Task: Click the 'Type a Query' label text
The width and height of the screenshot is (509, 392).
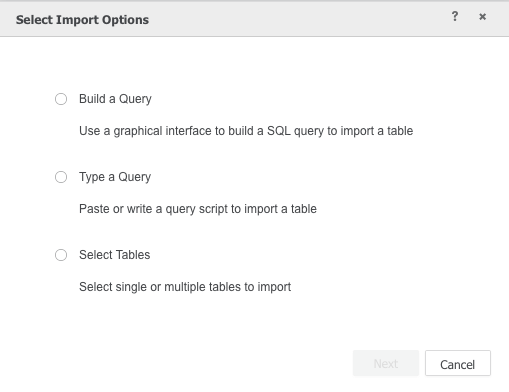Action: (x=115, y=177)
